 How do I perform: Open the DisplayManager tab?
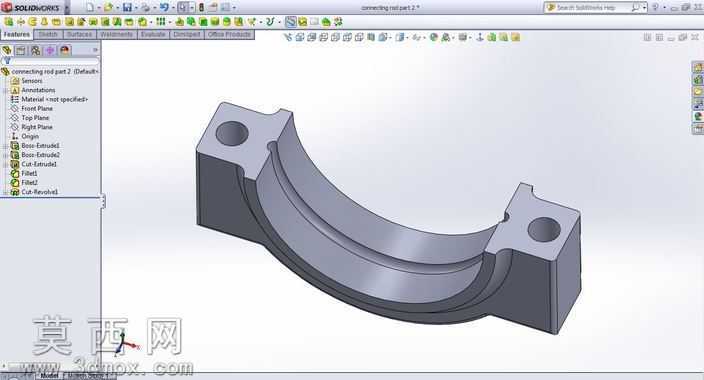[x=65, y=50]
